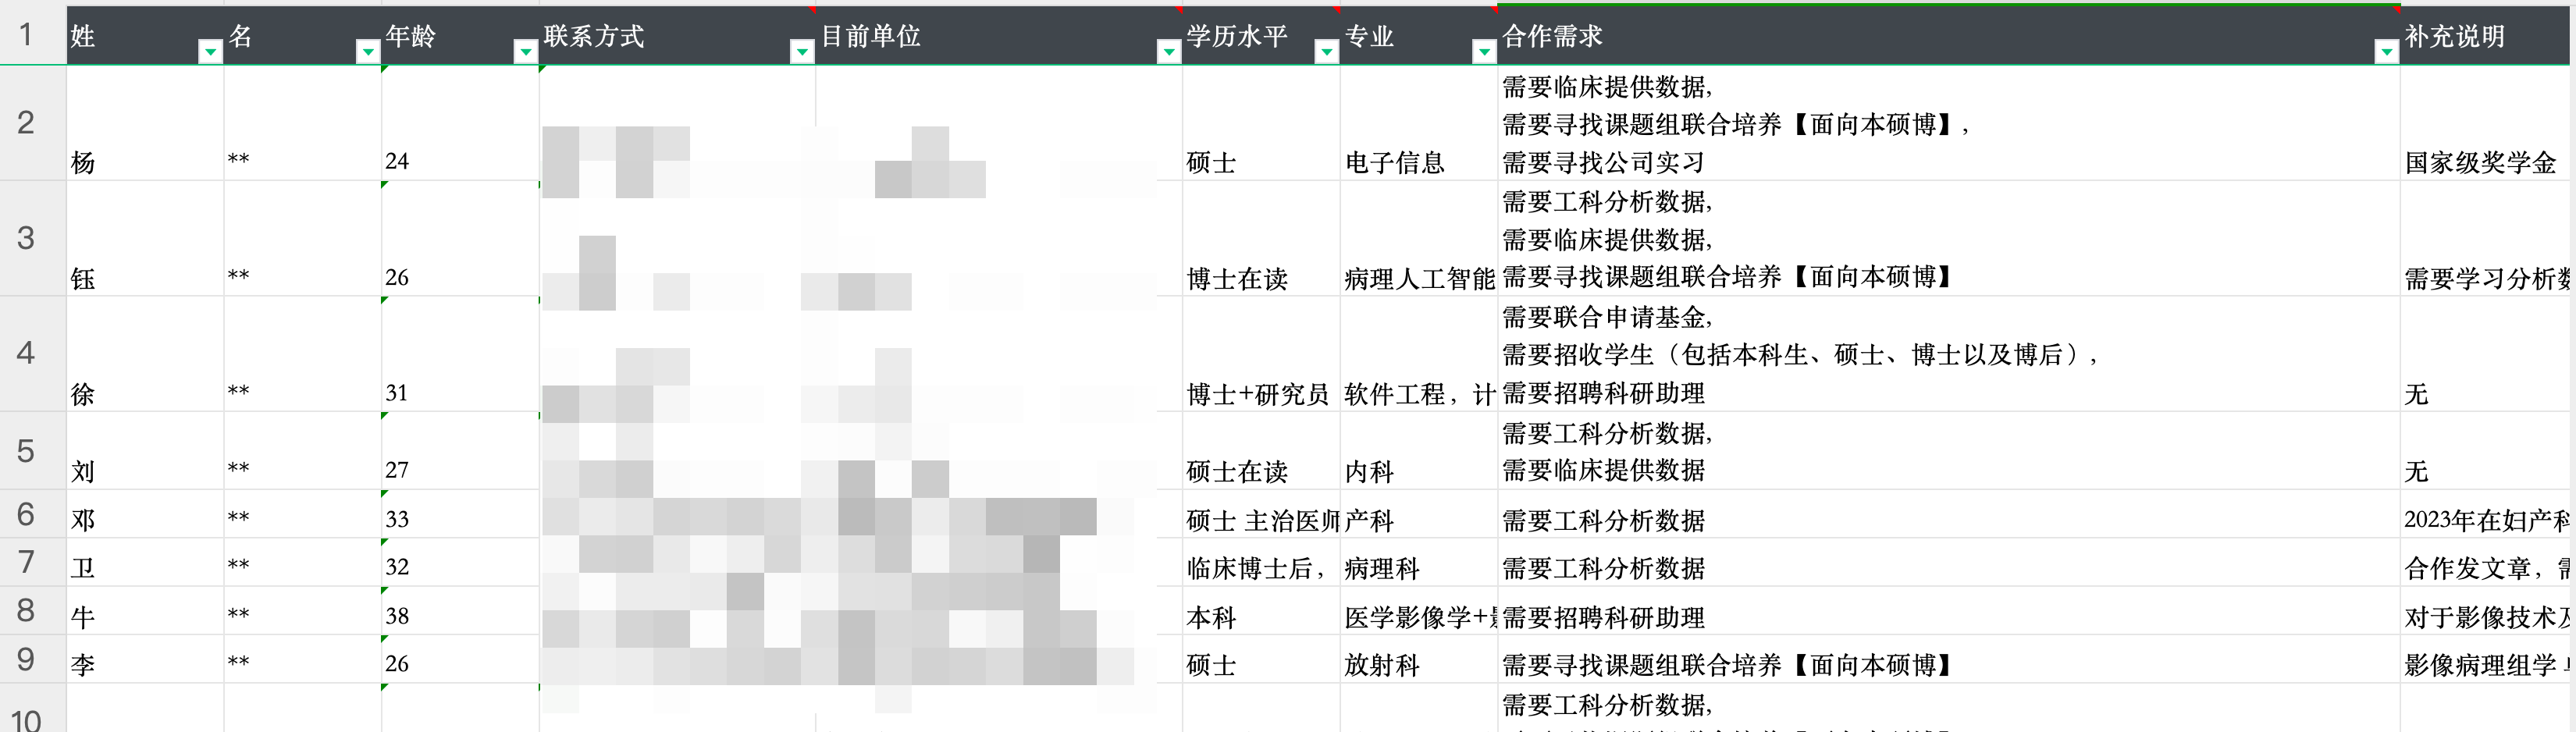Select the cell containing surname 徐
2576x732 pixels.
(145, 353)
